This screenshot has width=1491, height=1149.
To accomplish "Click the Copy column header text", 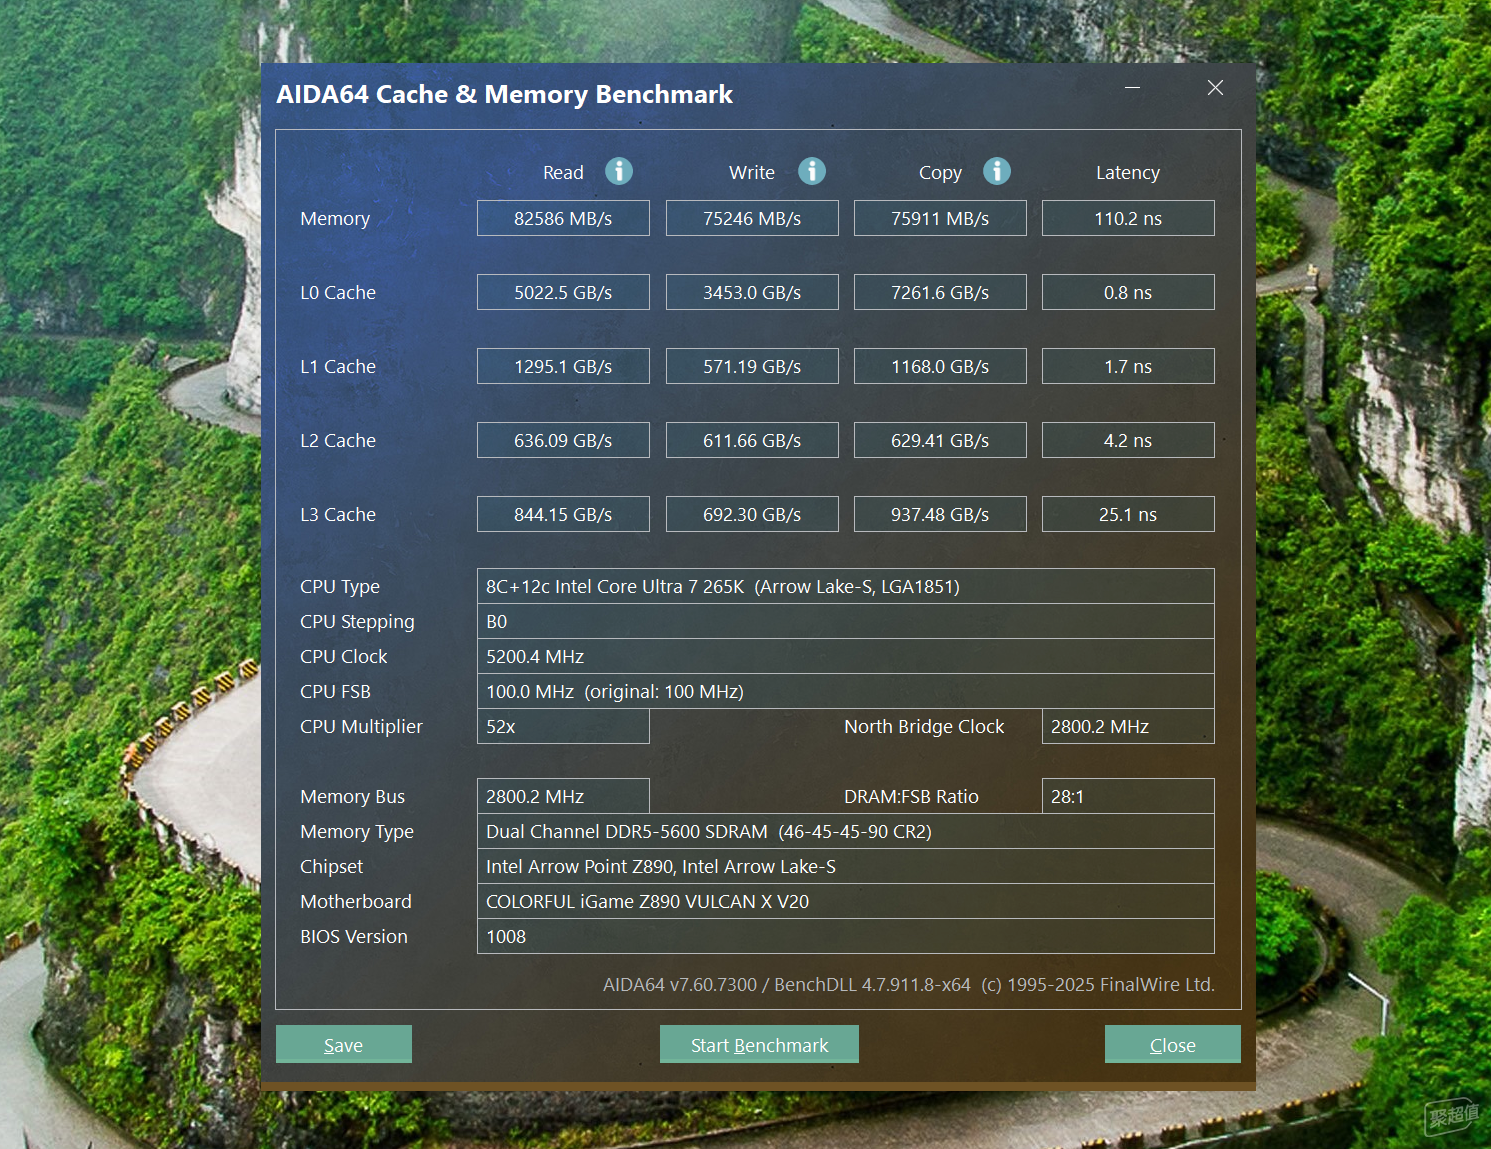I will pyautogui.click(x=940, y=173).
